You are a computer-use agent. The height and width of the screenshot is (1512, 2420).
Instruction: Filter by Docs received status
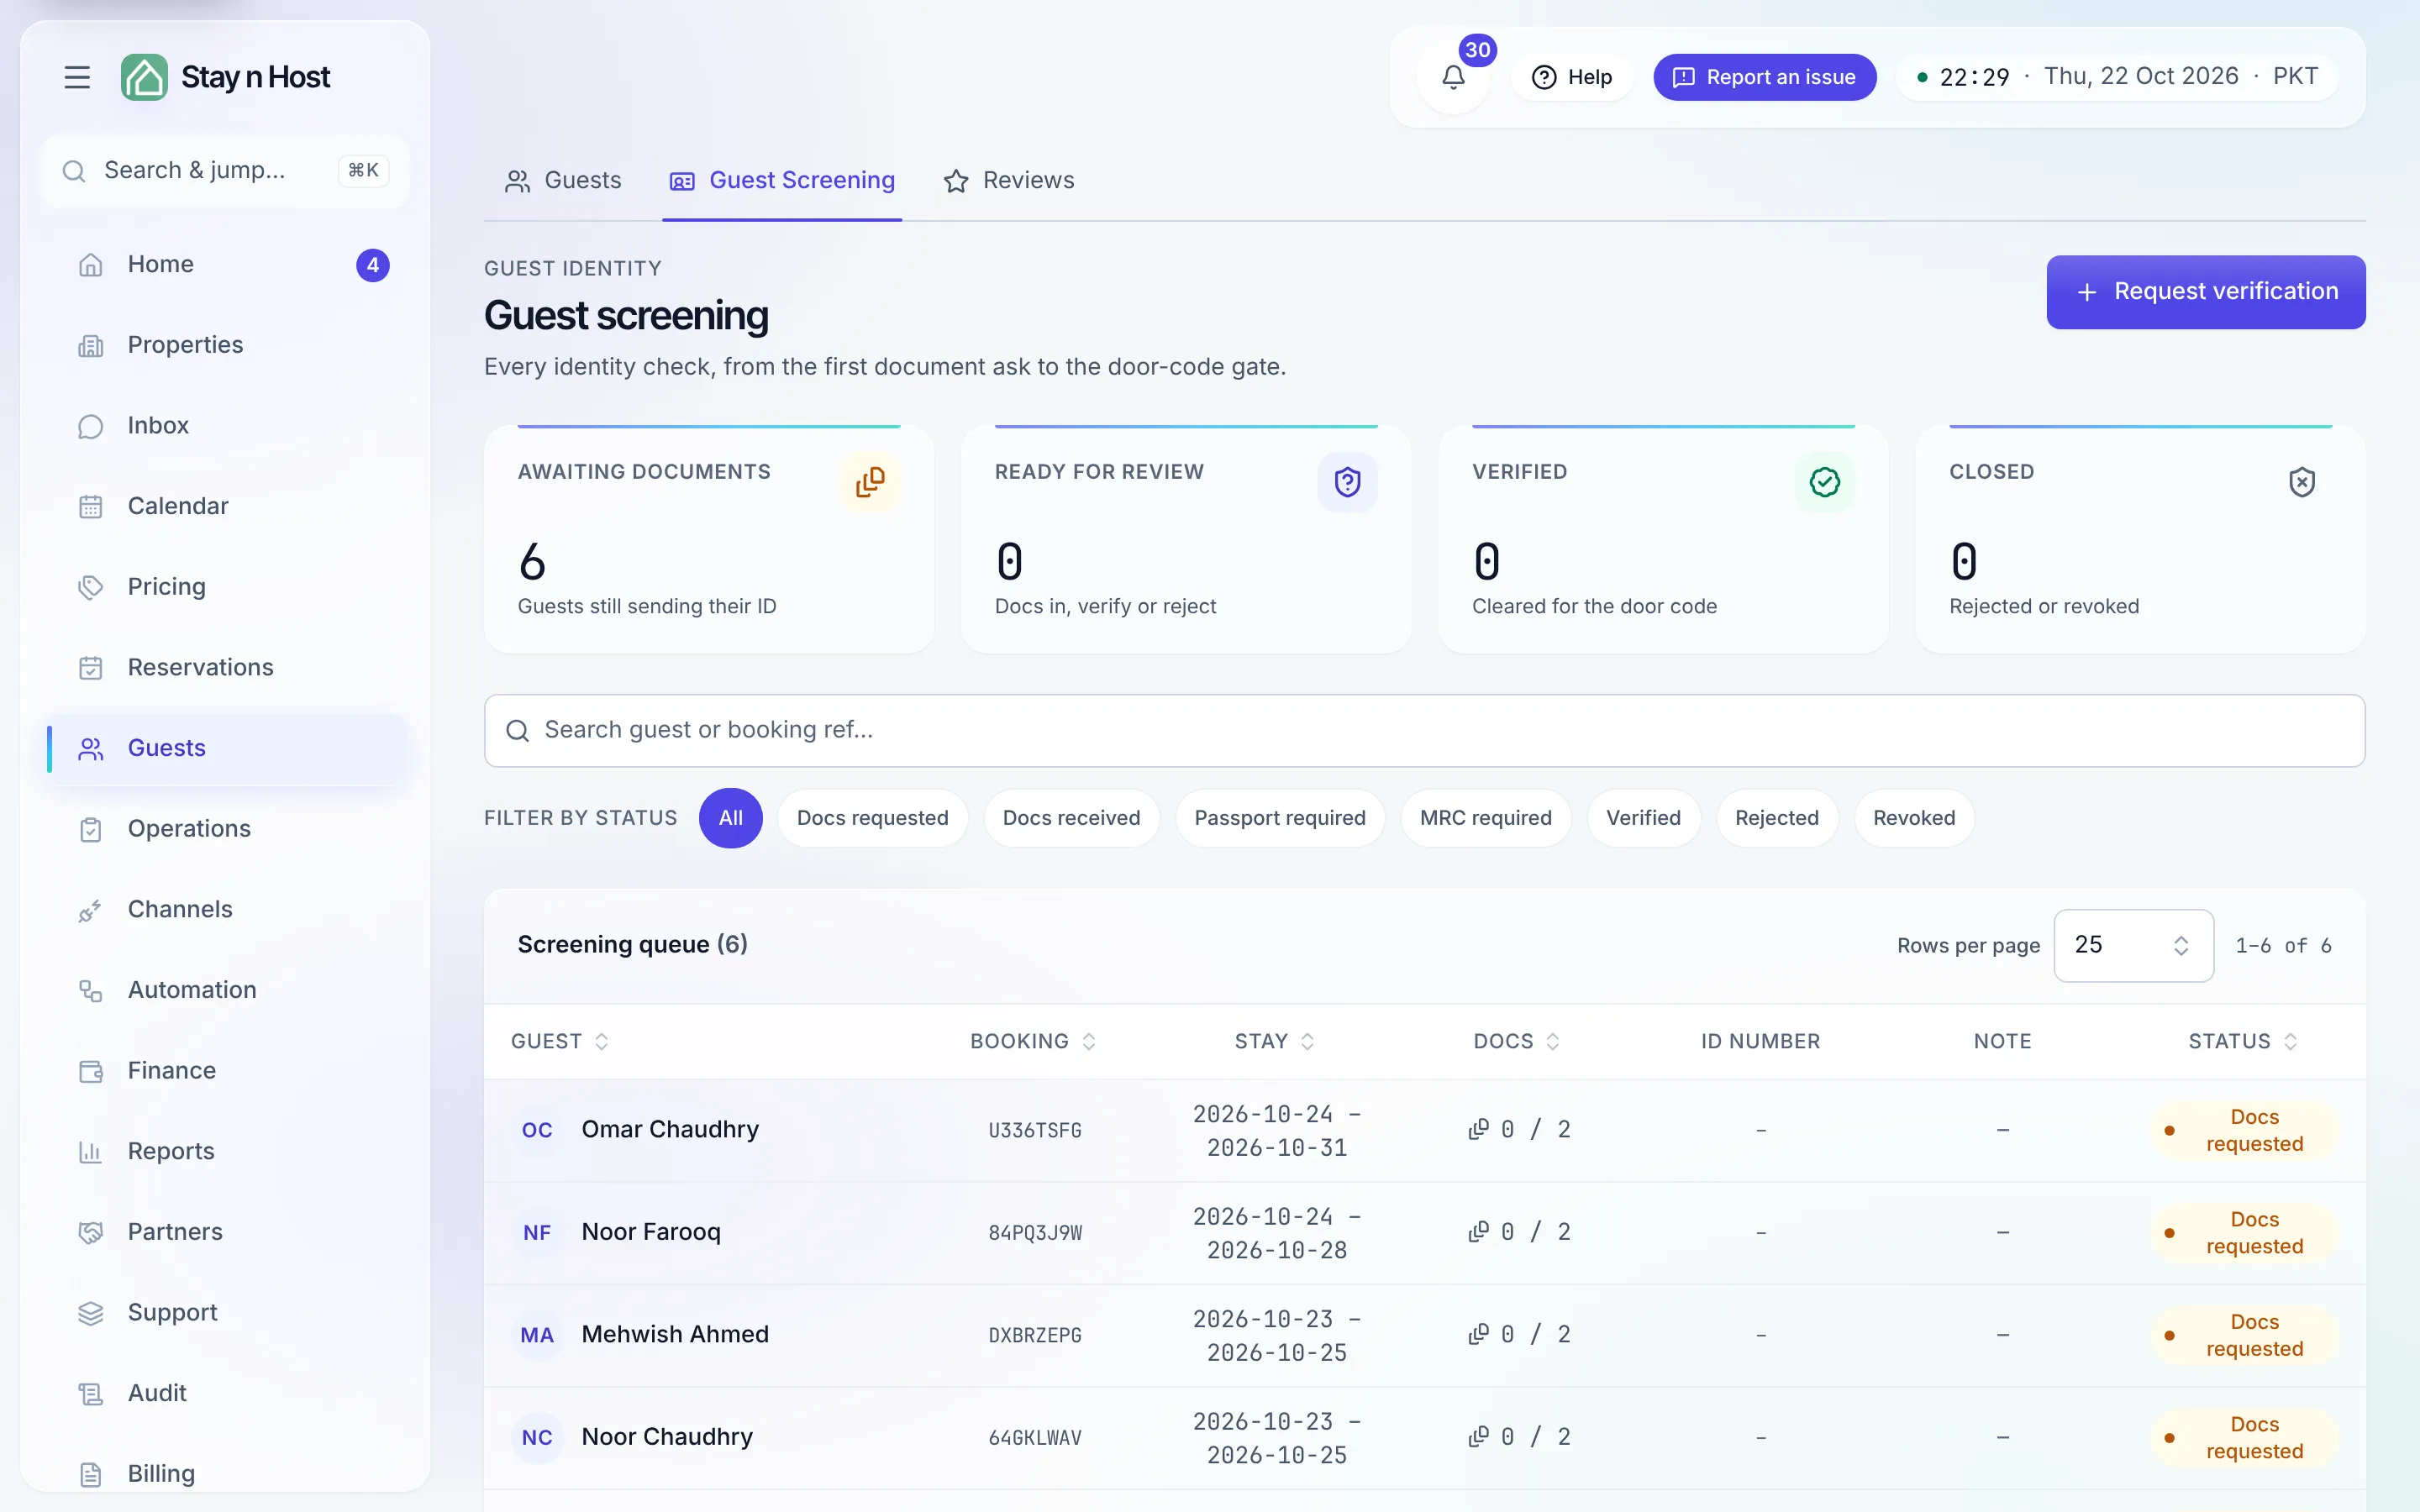(x=1071, y=818)
